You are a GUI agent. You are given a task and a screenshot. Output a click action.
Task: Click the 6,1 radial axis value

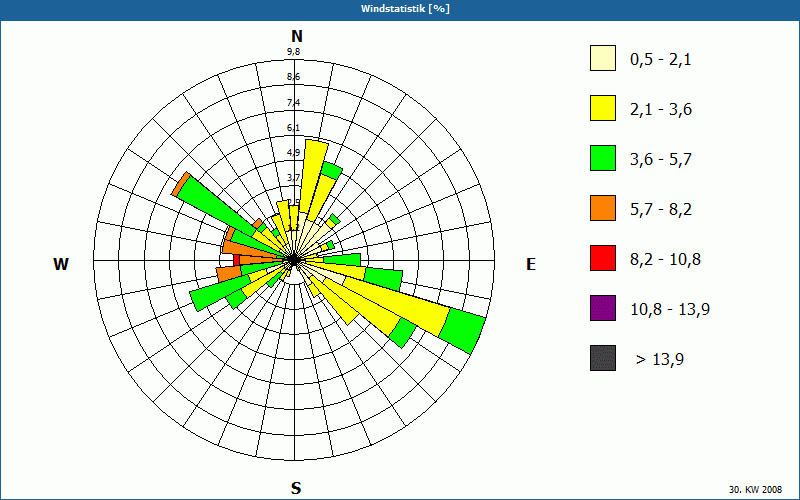point(293,128)
